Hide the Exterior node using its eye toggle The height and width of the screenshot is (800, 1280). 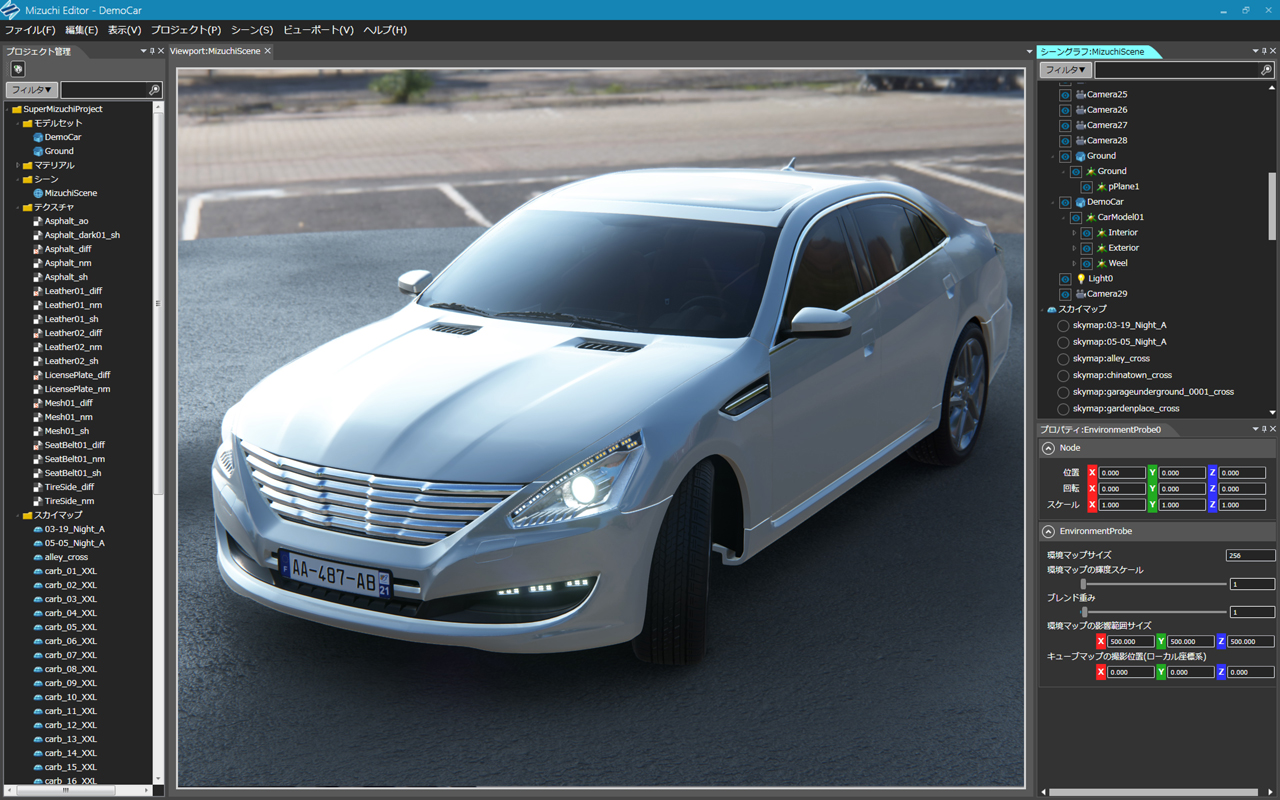click(1086, 248)
